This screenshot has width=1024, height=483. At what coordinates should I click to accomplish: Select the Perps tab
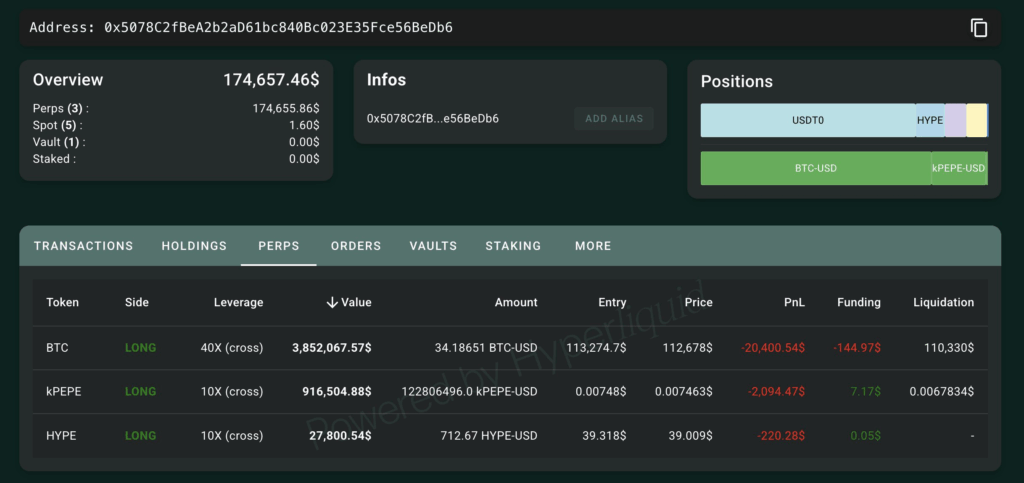tap(279, 246)
